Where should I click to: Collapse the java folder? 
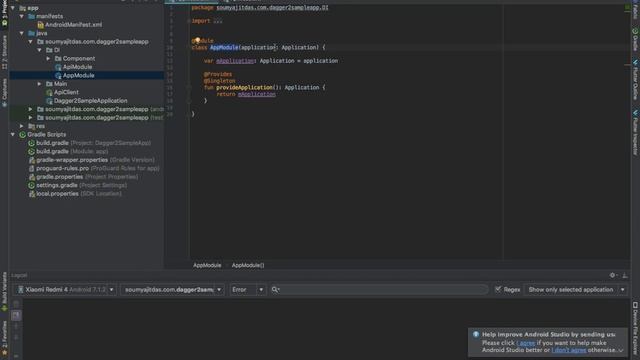(x=22, y=33)
